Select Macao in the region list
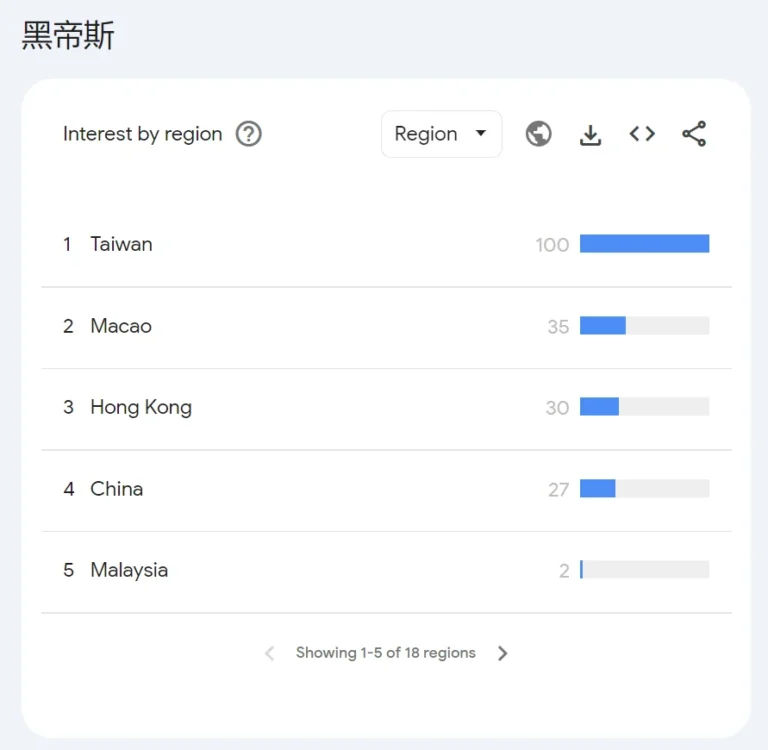768x750 pixels. click(121, 326)
